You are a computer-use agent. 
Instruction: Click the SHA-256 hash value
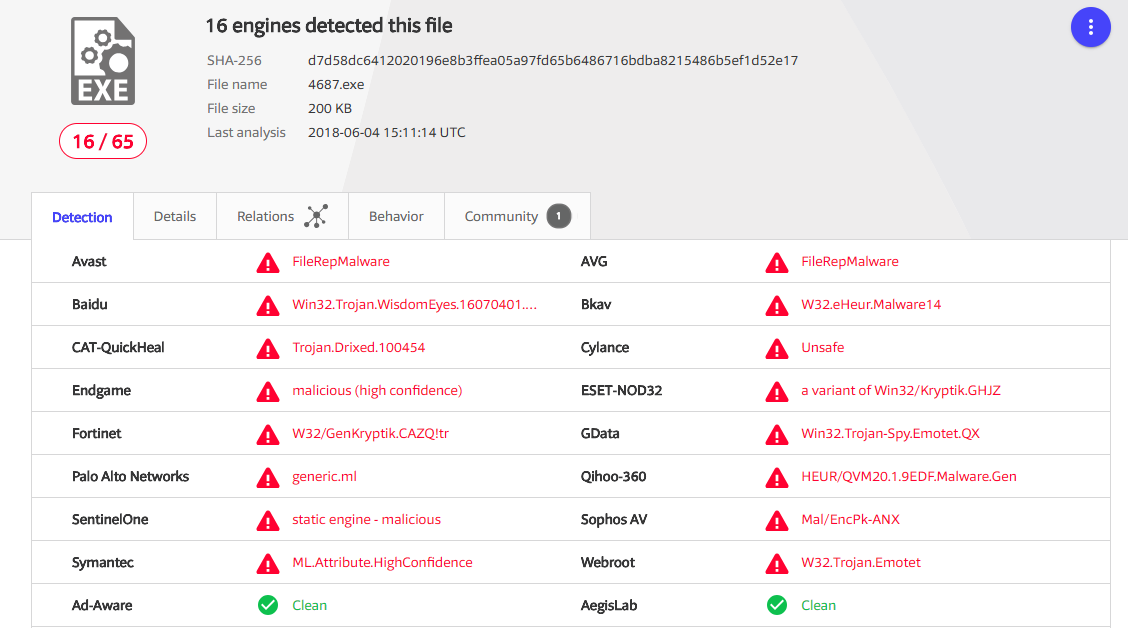[x=553, y=60]
